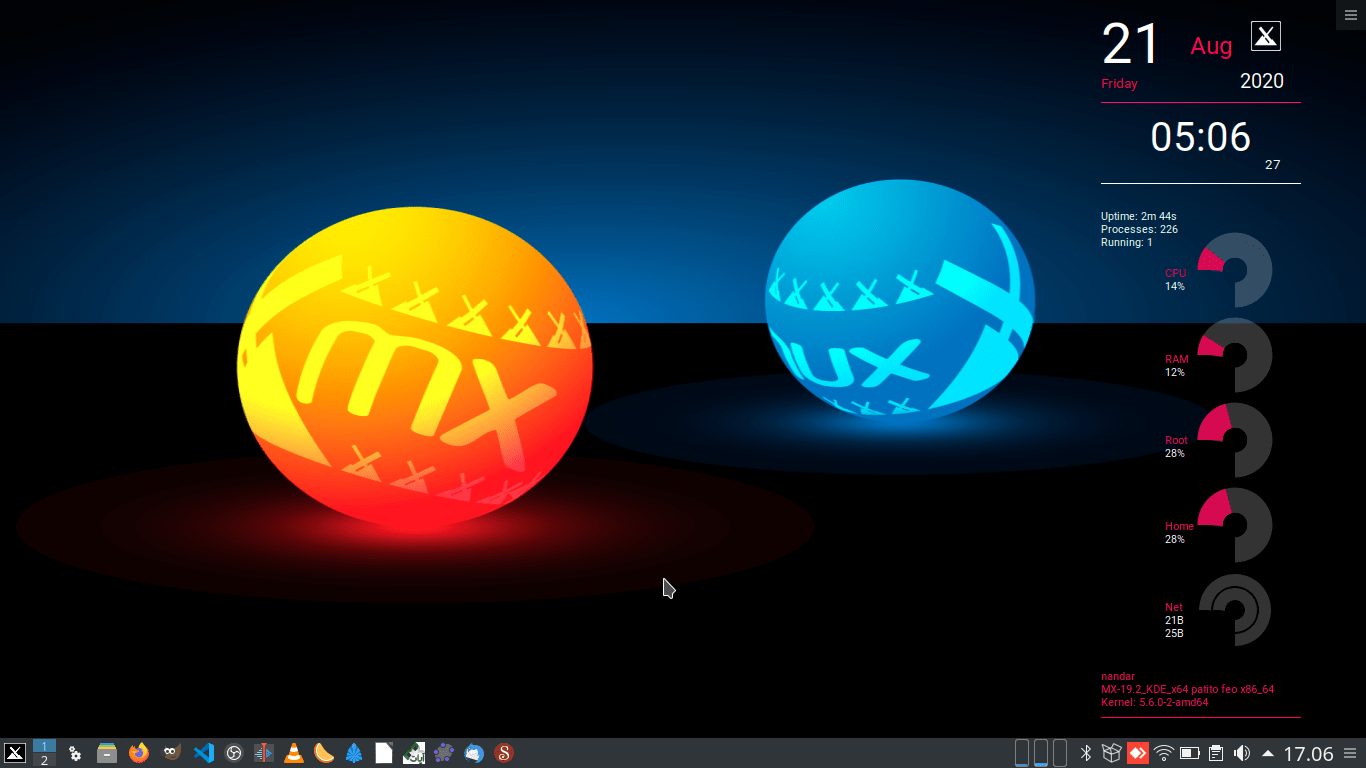Click the '2020' year text

pos(1262,82)
